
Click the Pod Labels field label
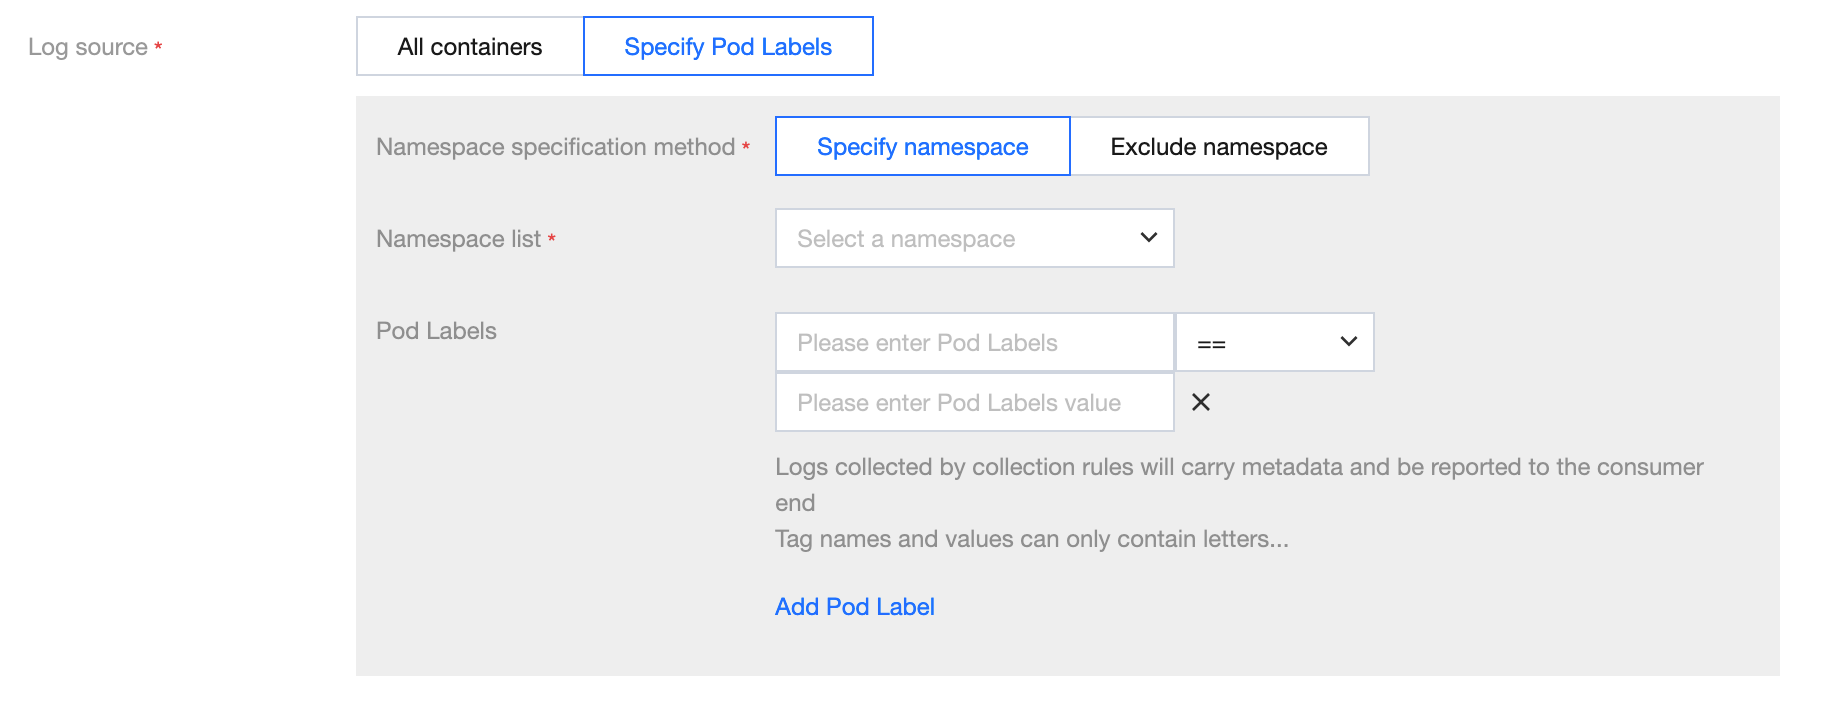436,331
